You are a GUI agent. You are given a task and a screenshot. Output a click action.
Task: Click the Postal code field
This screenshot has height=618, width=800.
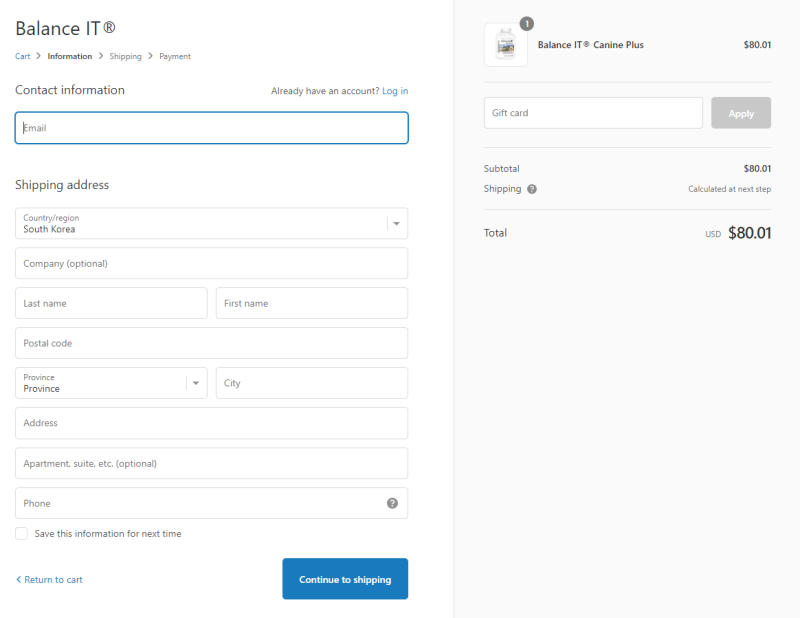pos(211,343)
